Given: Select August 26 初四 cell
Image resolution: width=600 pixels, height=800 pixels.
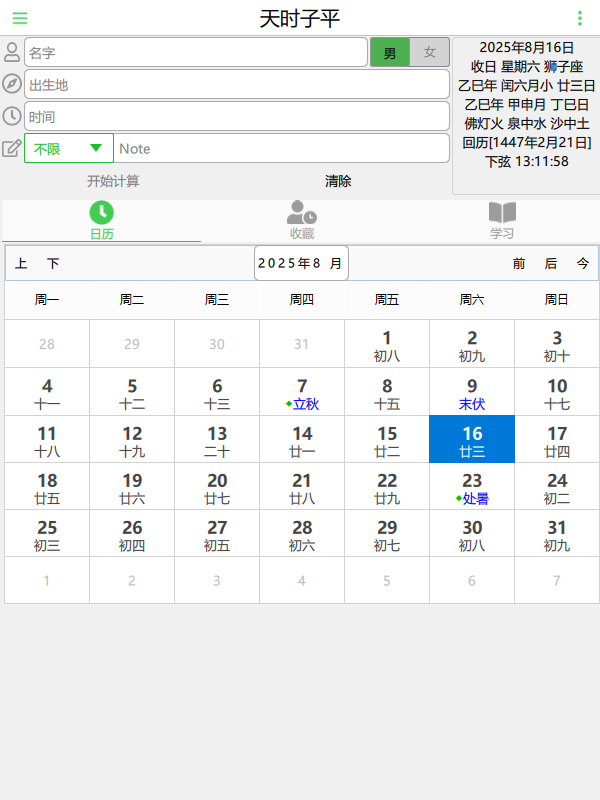Looking at the screenshot, I should tap(132, 533).
